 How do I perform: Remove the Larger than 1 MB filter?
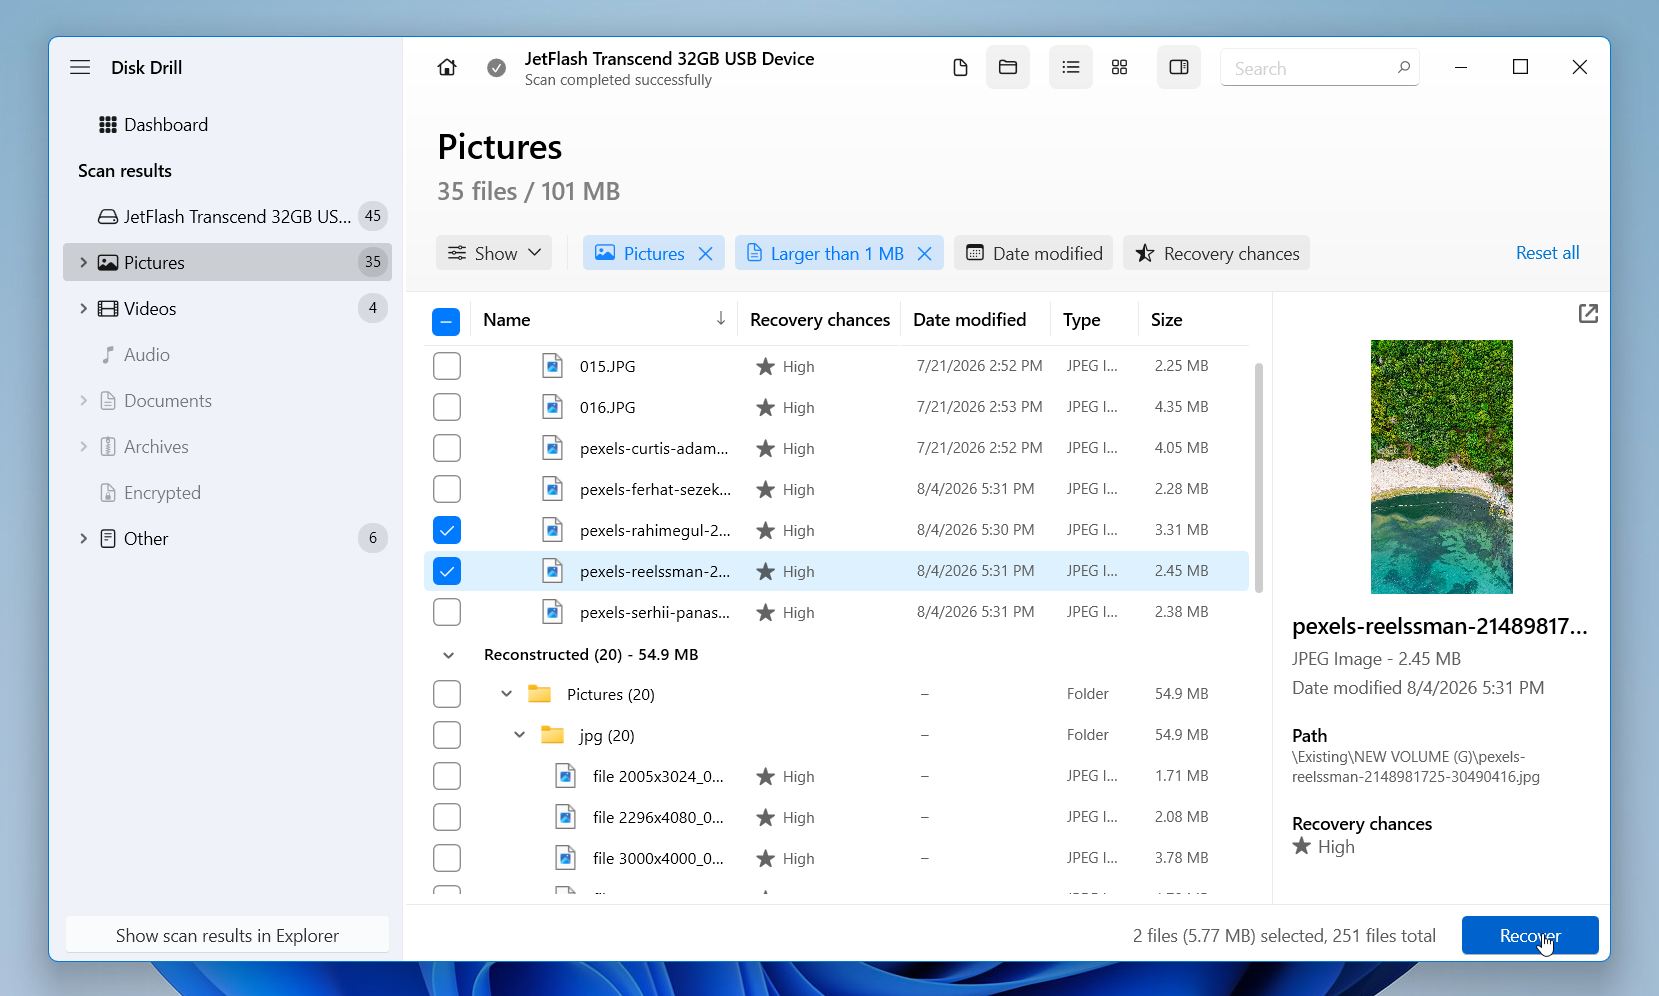(x=925, y=254)
